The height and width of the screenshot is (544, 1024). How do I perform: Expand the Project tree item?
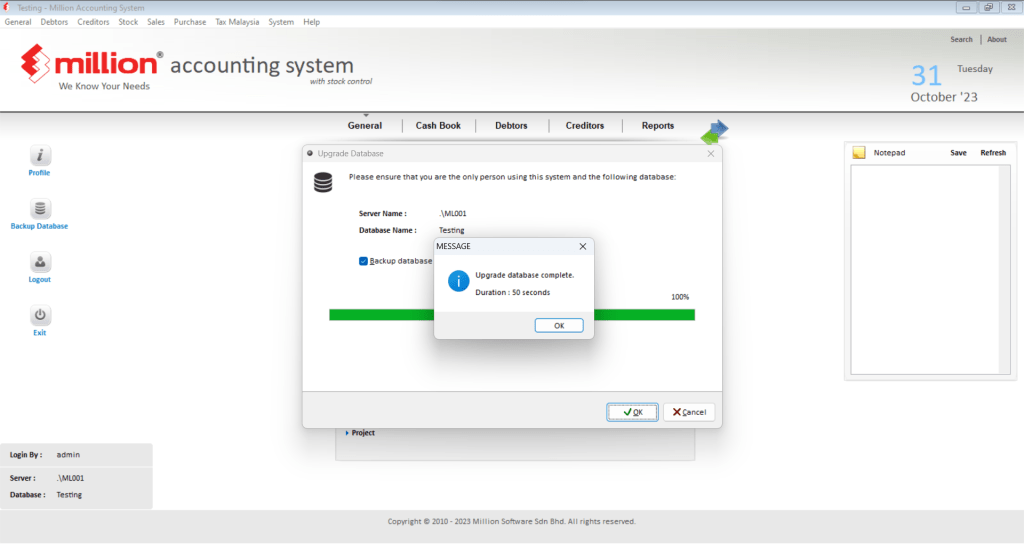(347, 433)
